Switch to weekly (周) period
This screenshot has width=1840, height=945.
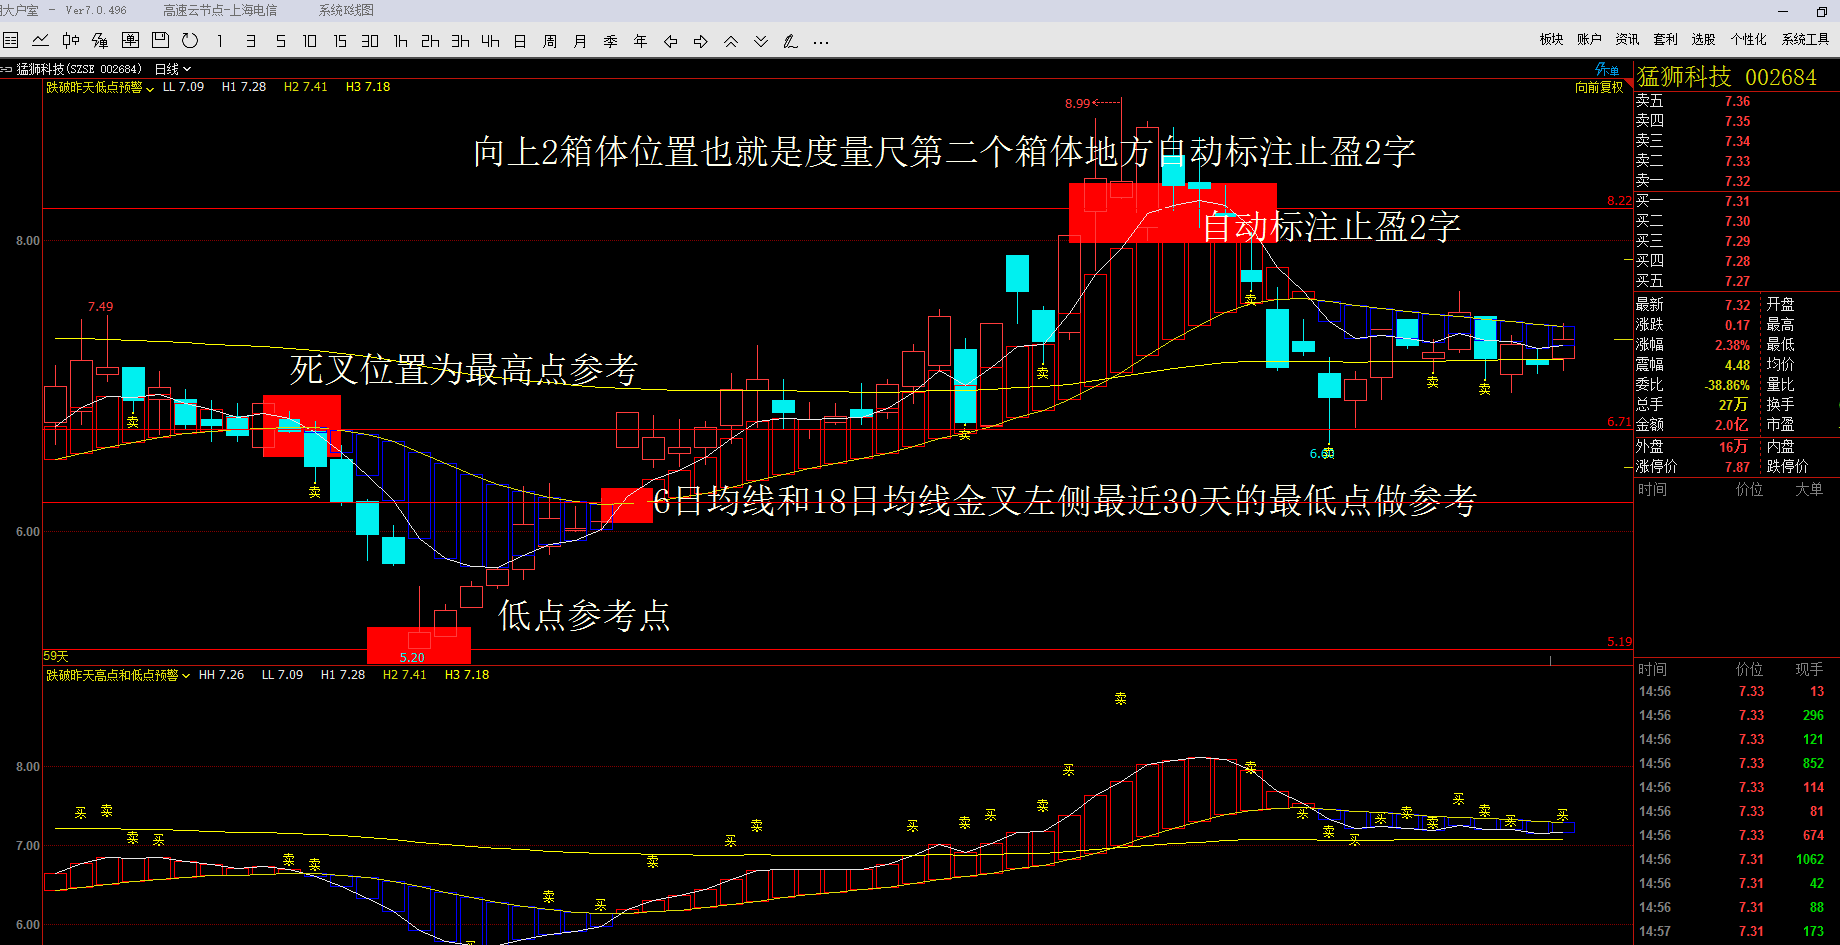click(550, 41)
